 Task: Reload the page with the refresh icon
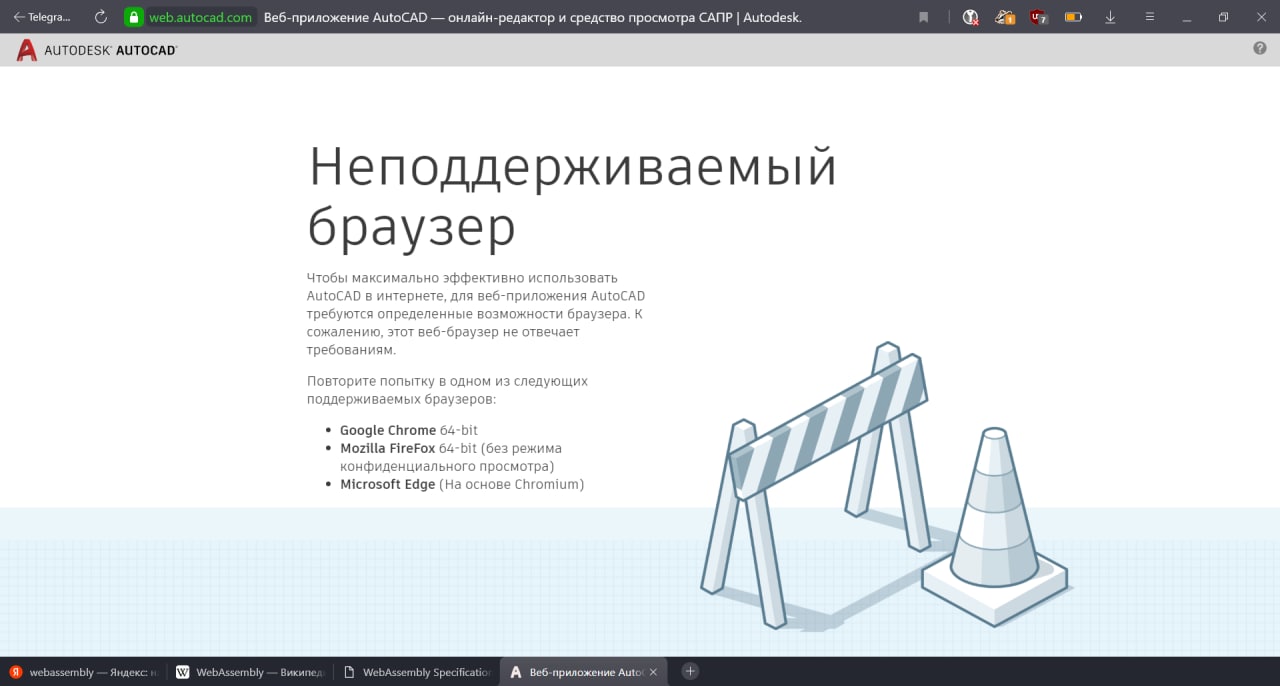[x=100, y=17]
